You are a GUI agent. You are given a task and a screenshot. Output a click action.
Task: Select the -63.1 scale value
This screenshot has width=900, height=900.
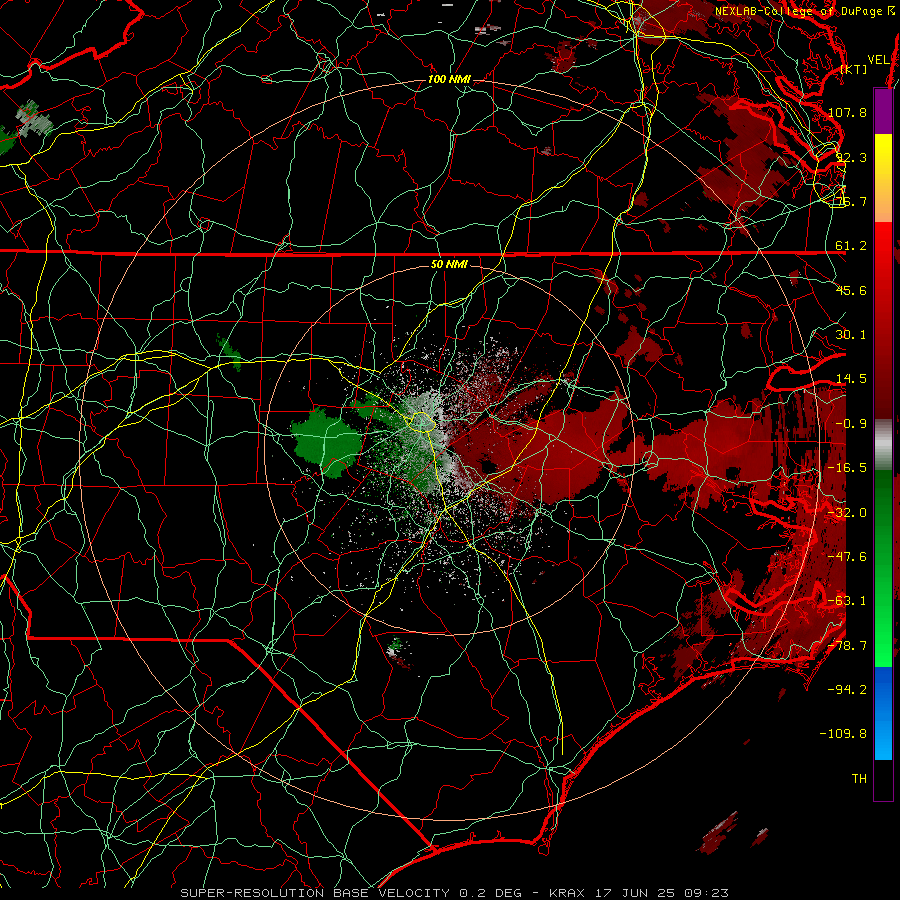tap(847, 601)
